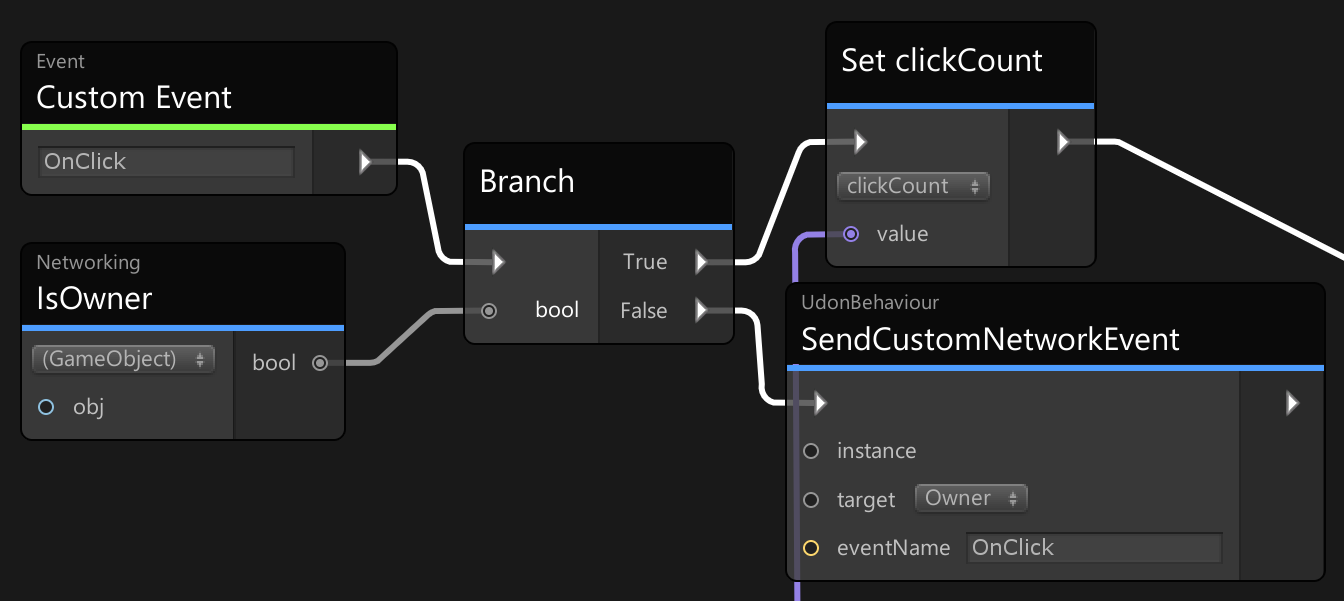Viewport: 1344px width, 601px height.
Task: Select the SendCustomNetworkEvent node title
Action: 991,340
